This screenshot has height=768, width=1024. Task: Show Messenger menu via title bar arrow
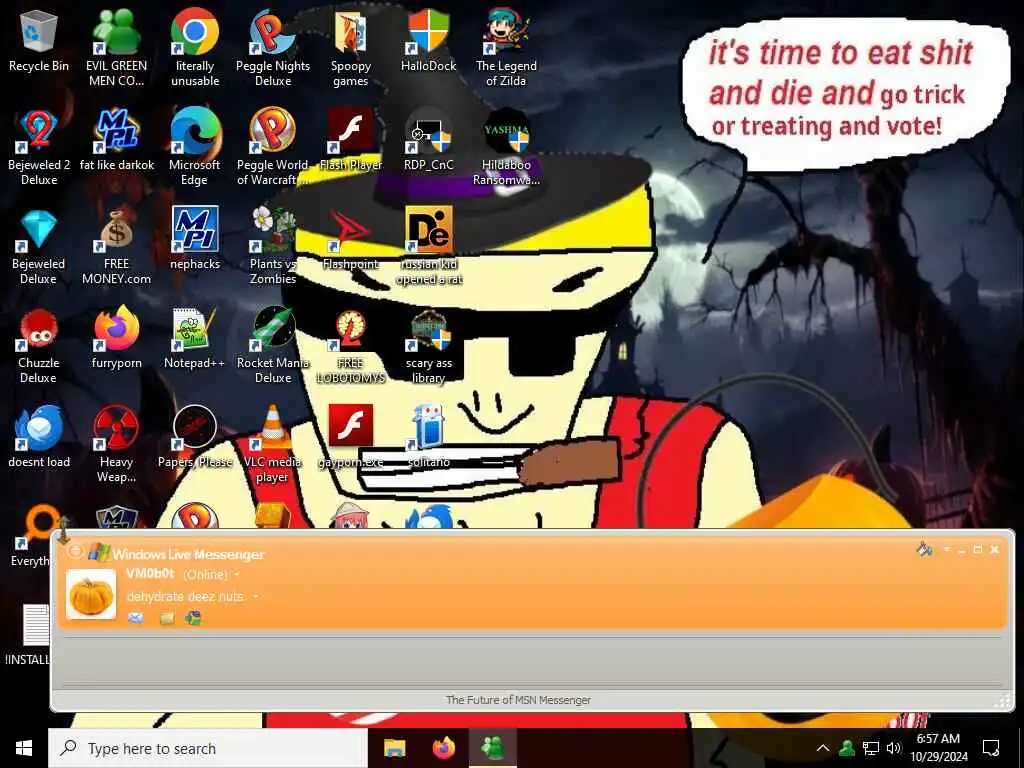tap(946, 550)
